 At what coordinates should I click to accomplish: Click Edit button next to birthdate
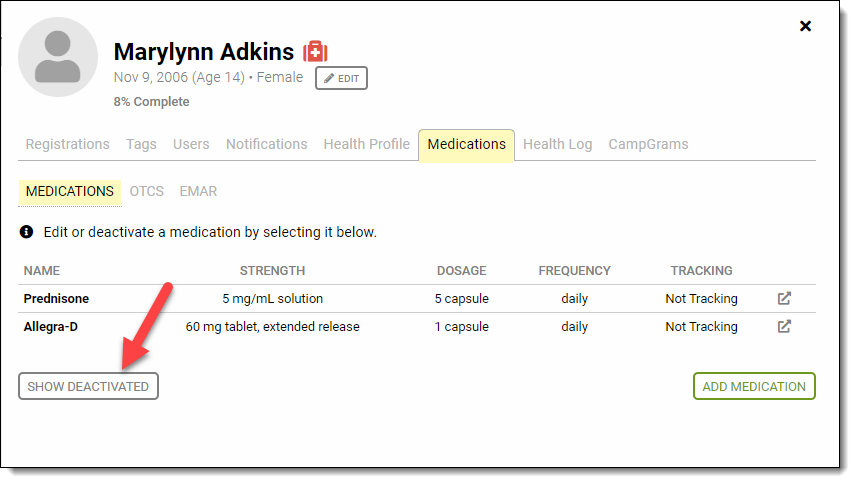[341, 78]
